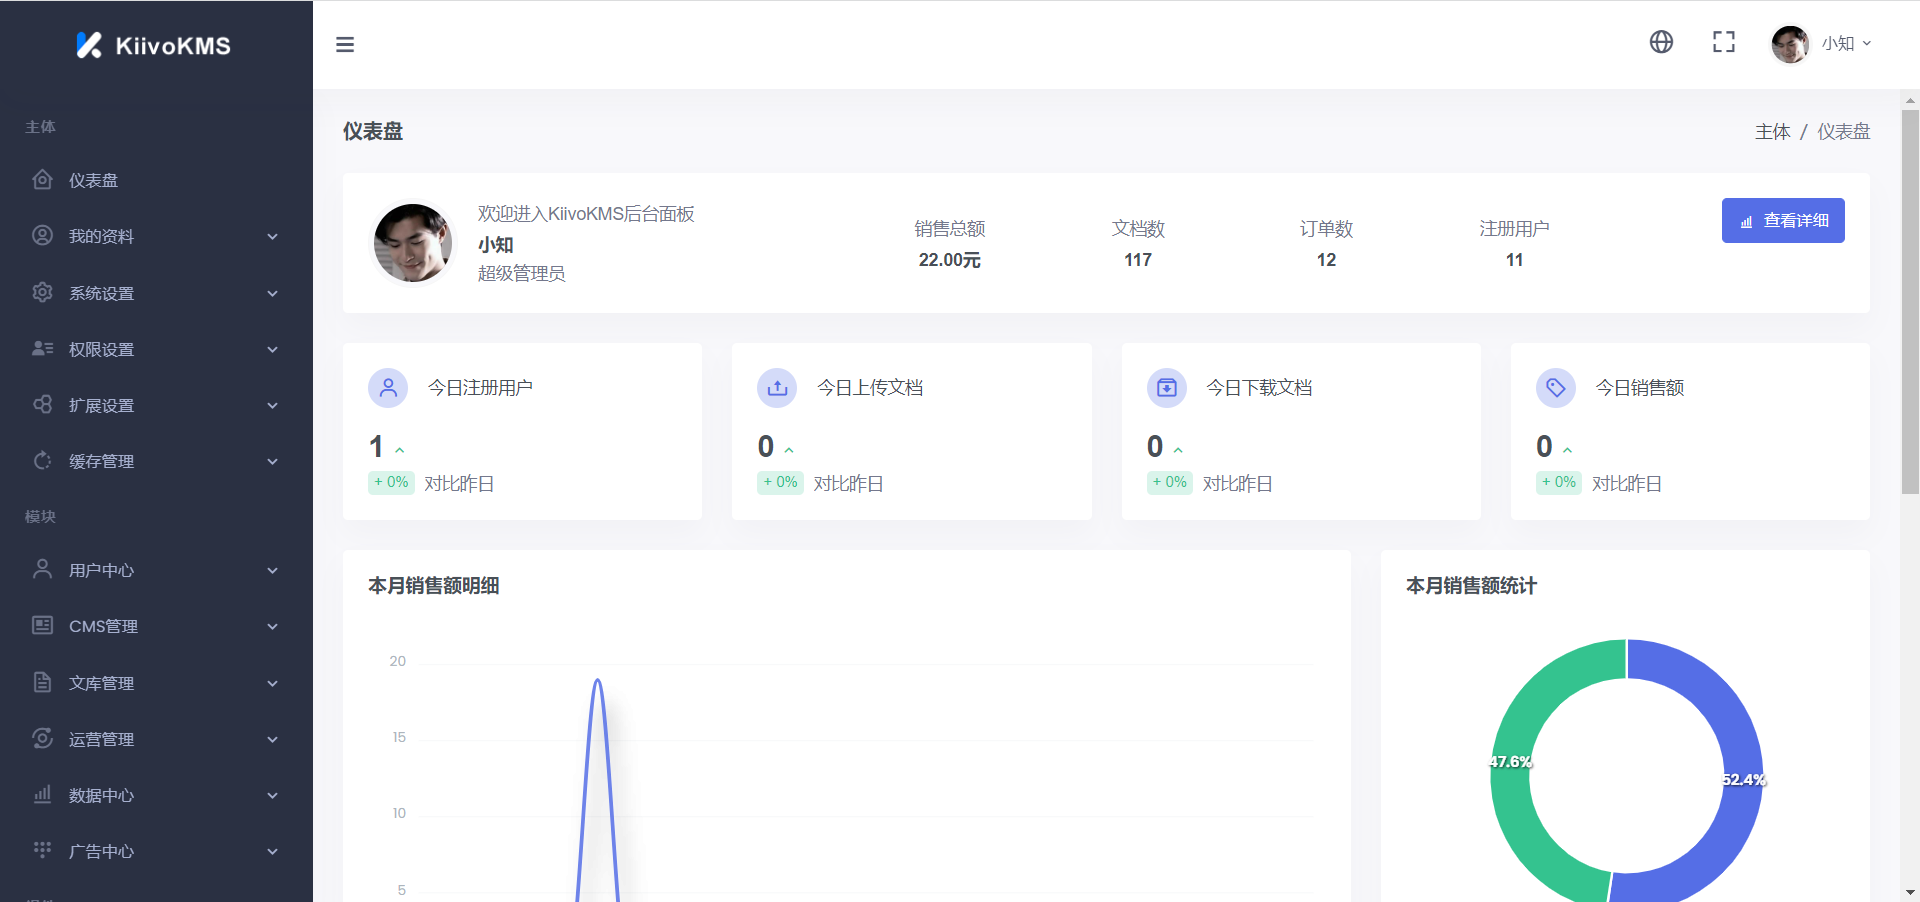
Task: Click the CMS管理 sidebar icon
Action: tap(42, 625)
